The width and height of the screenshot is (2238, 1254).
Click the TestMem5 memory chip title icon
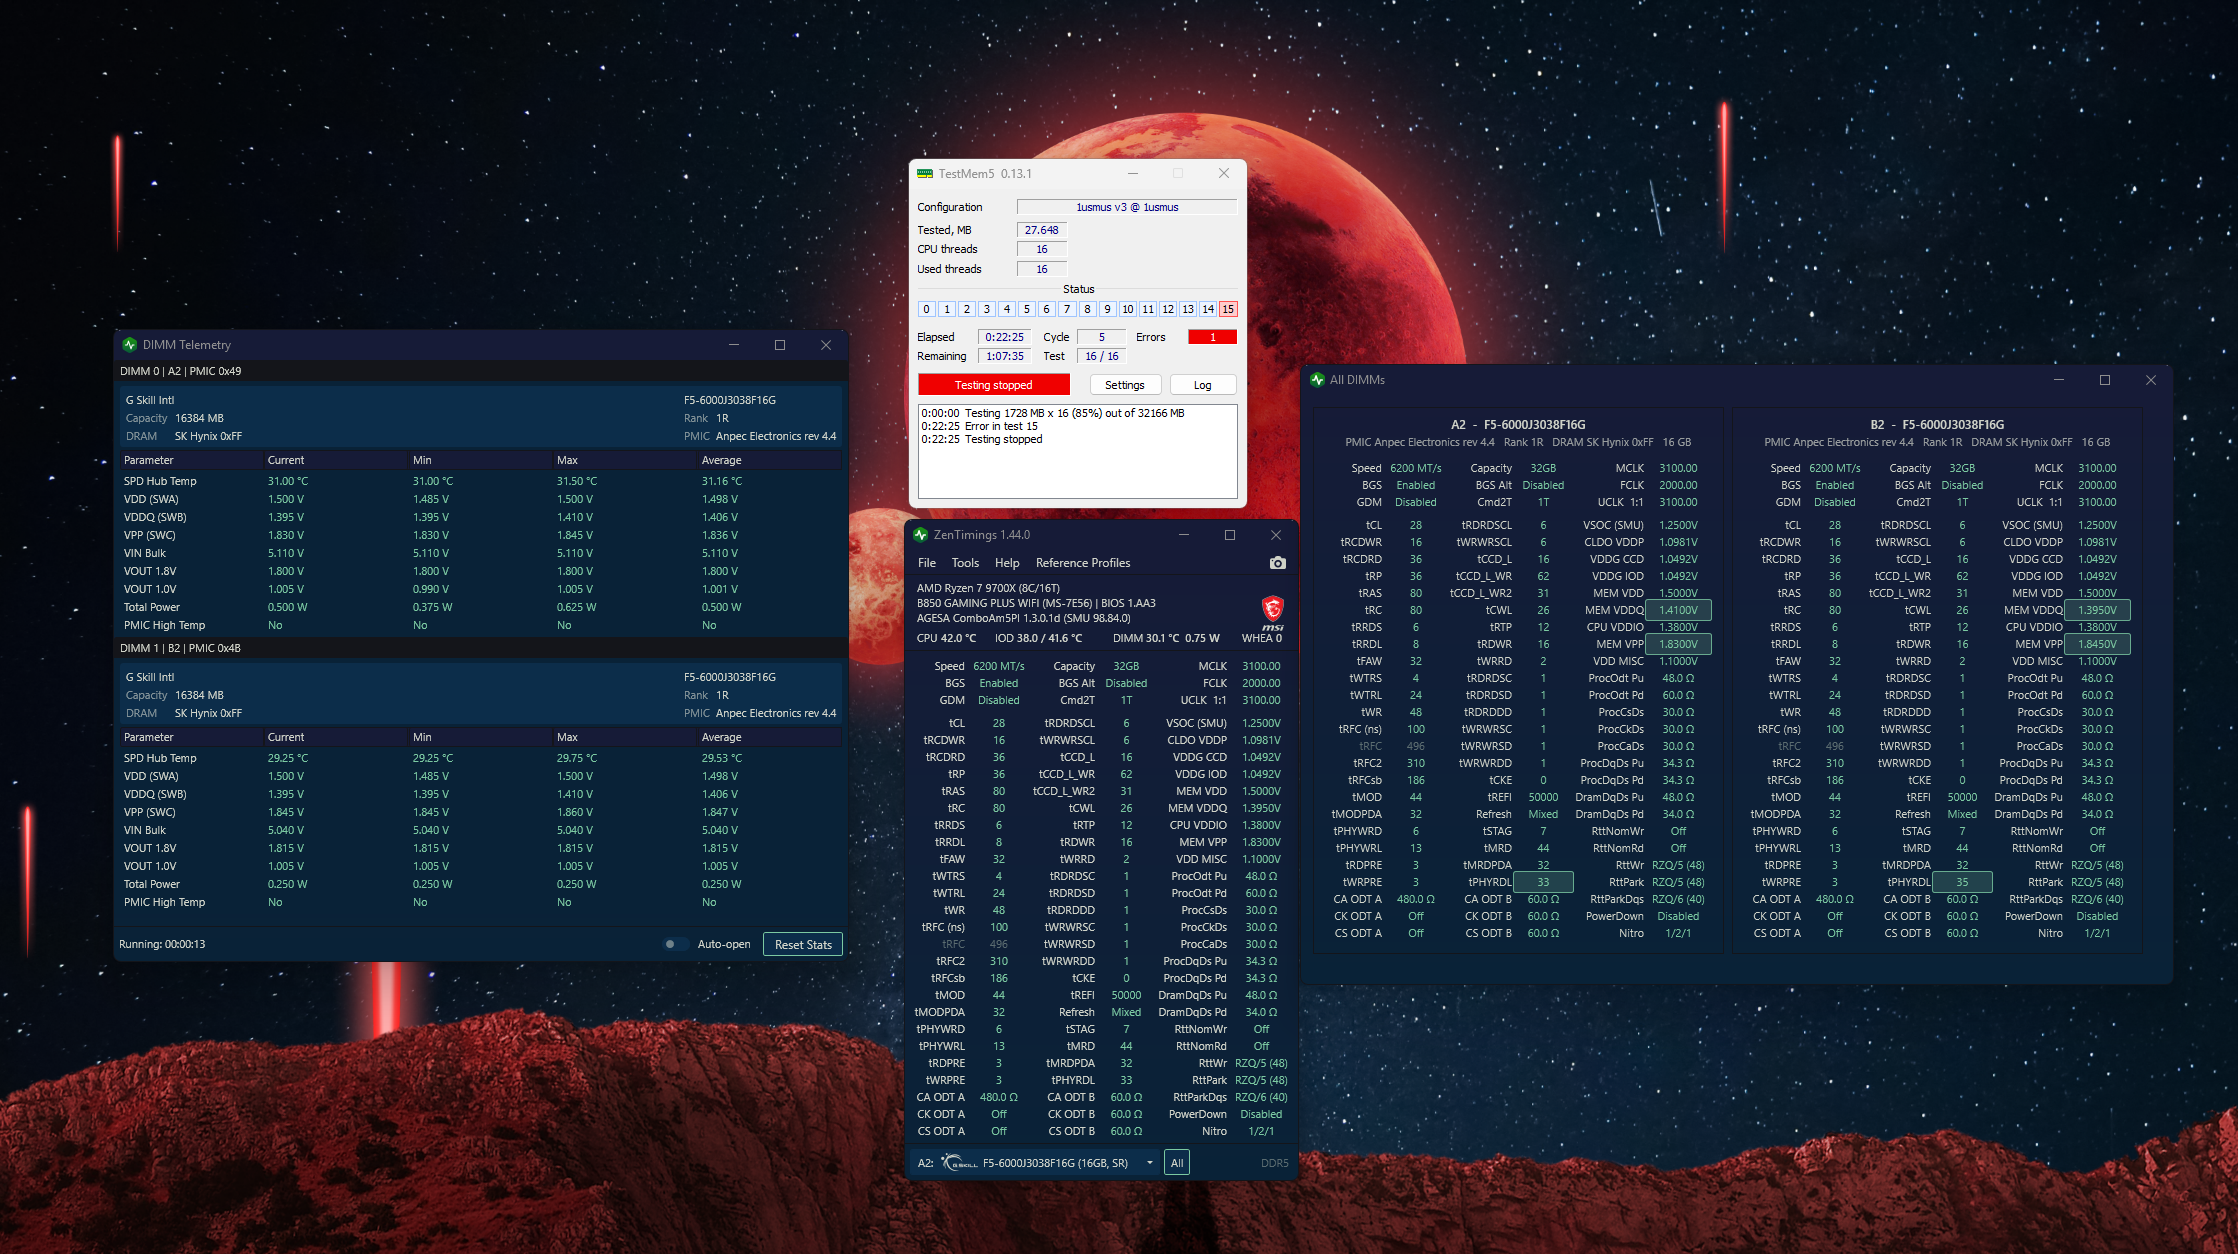[925, 174]
